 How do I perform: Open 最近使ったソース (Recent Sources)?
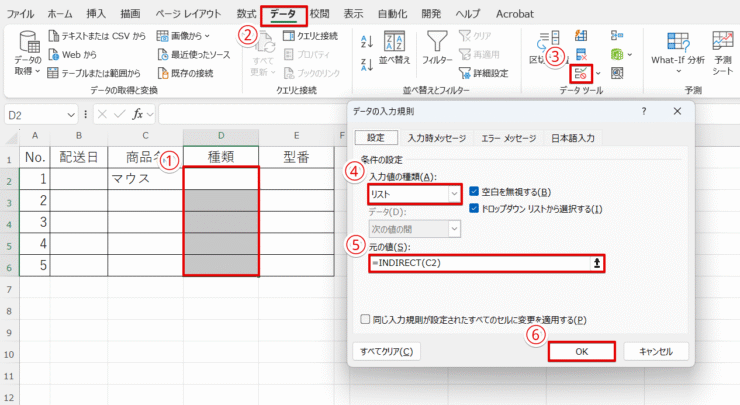tap(194, 55)
